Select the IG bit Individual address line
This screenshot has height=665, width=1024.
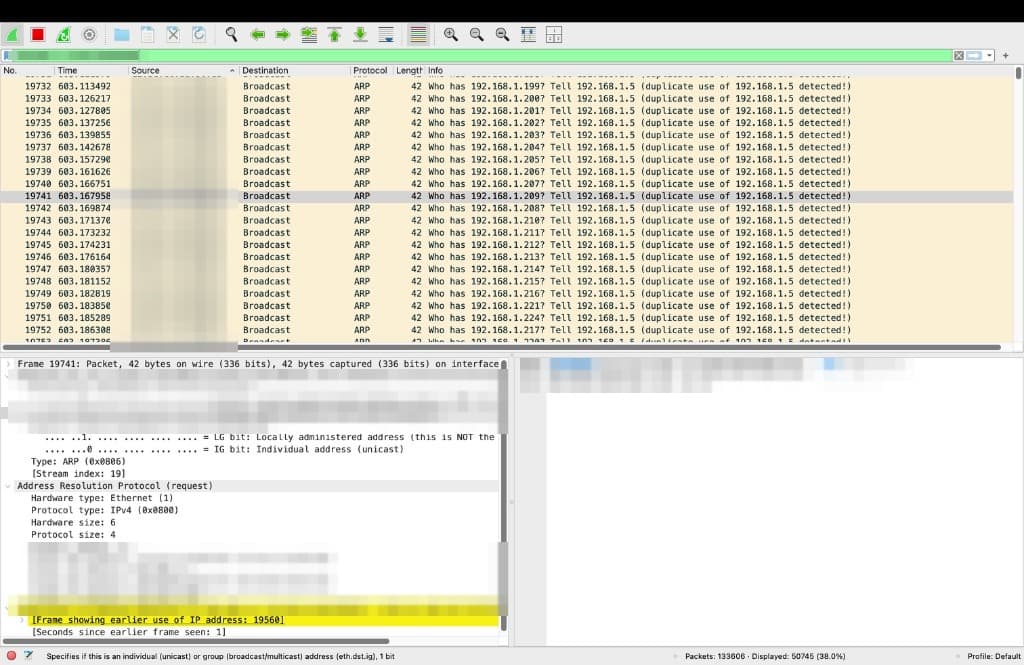coord(224,449)
